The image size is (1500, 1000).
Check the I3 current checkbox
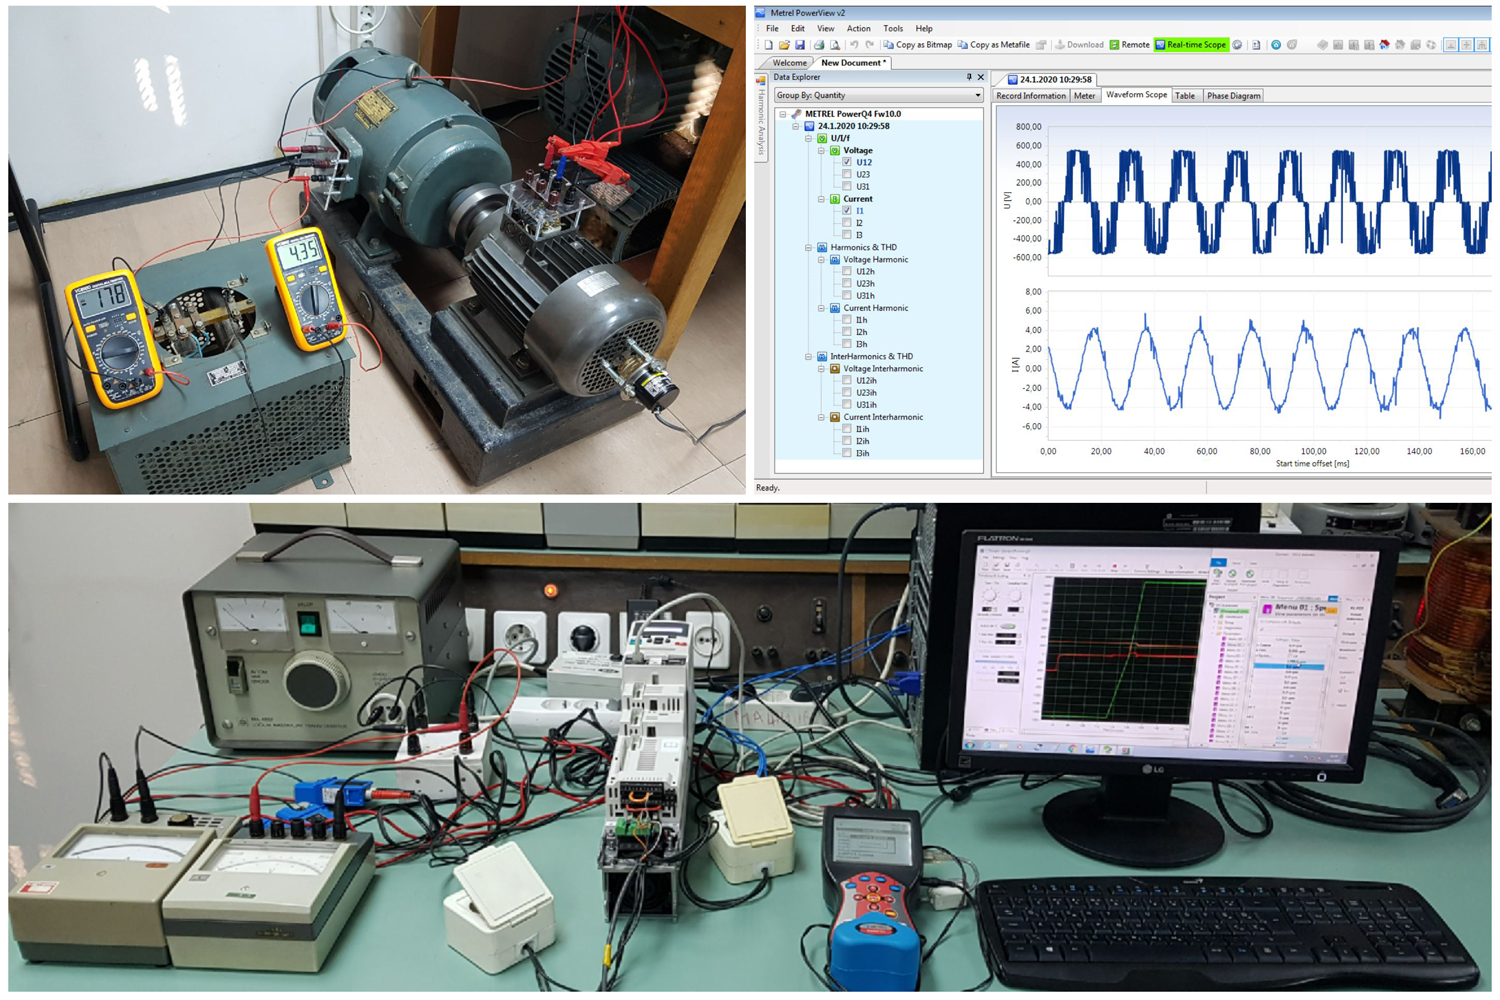pyautogui.click(x=847, y=235)
